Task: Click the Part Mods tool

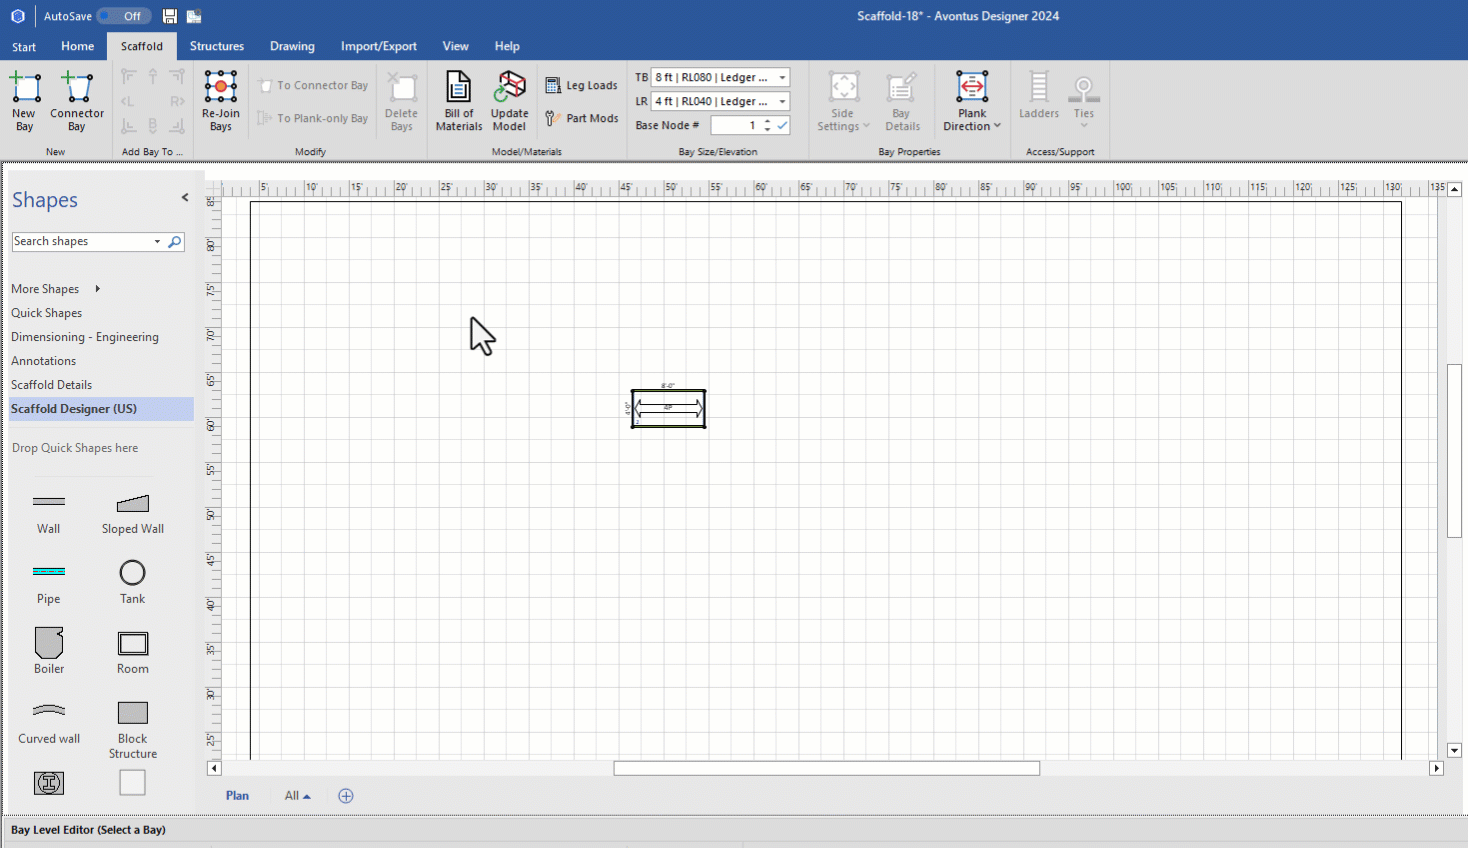Action: 582,118
